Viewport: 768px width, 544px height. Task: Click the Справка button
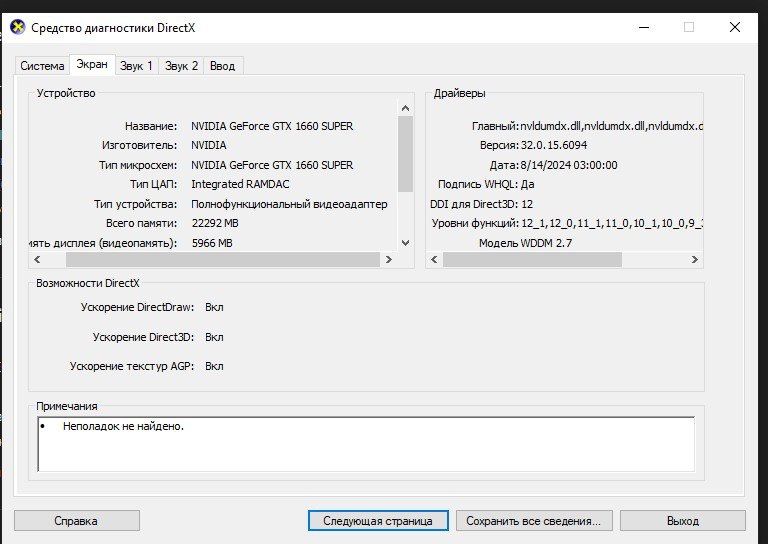point(76,520)
